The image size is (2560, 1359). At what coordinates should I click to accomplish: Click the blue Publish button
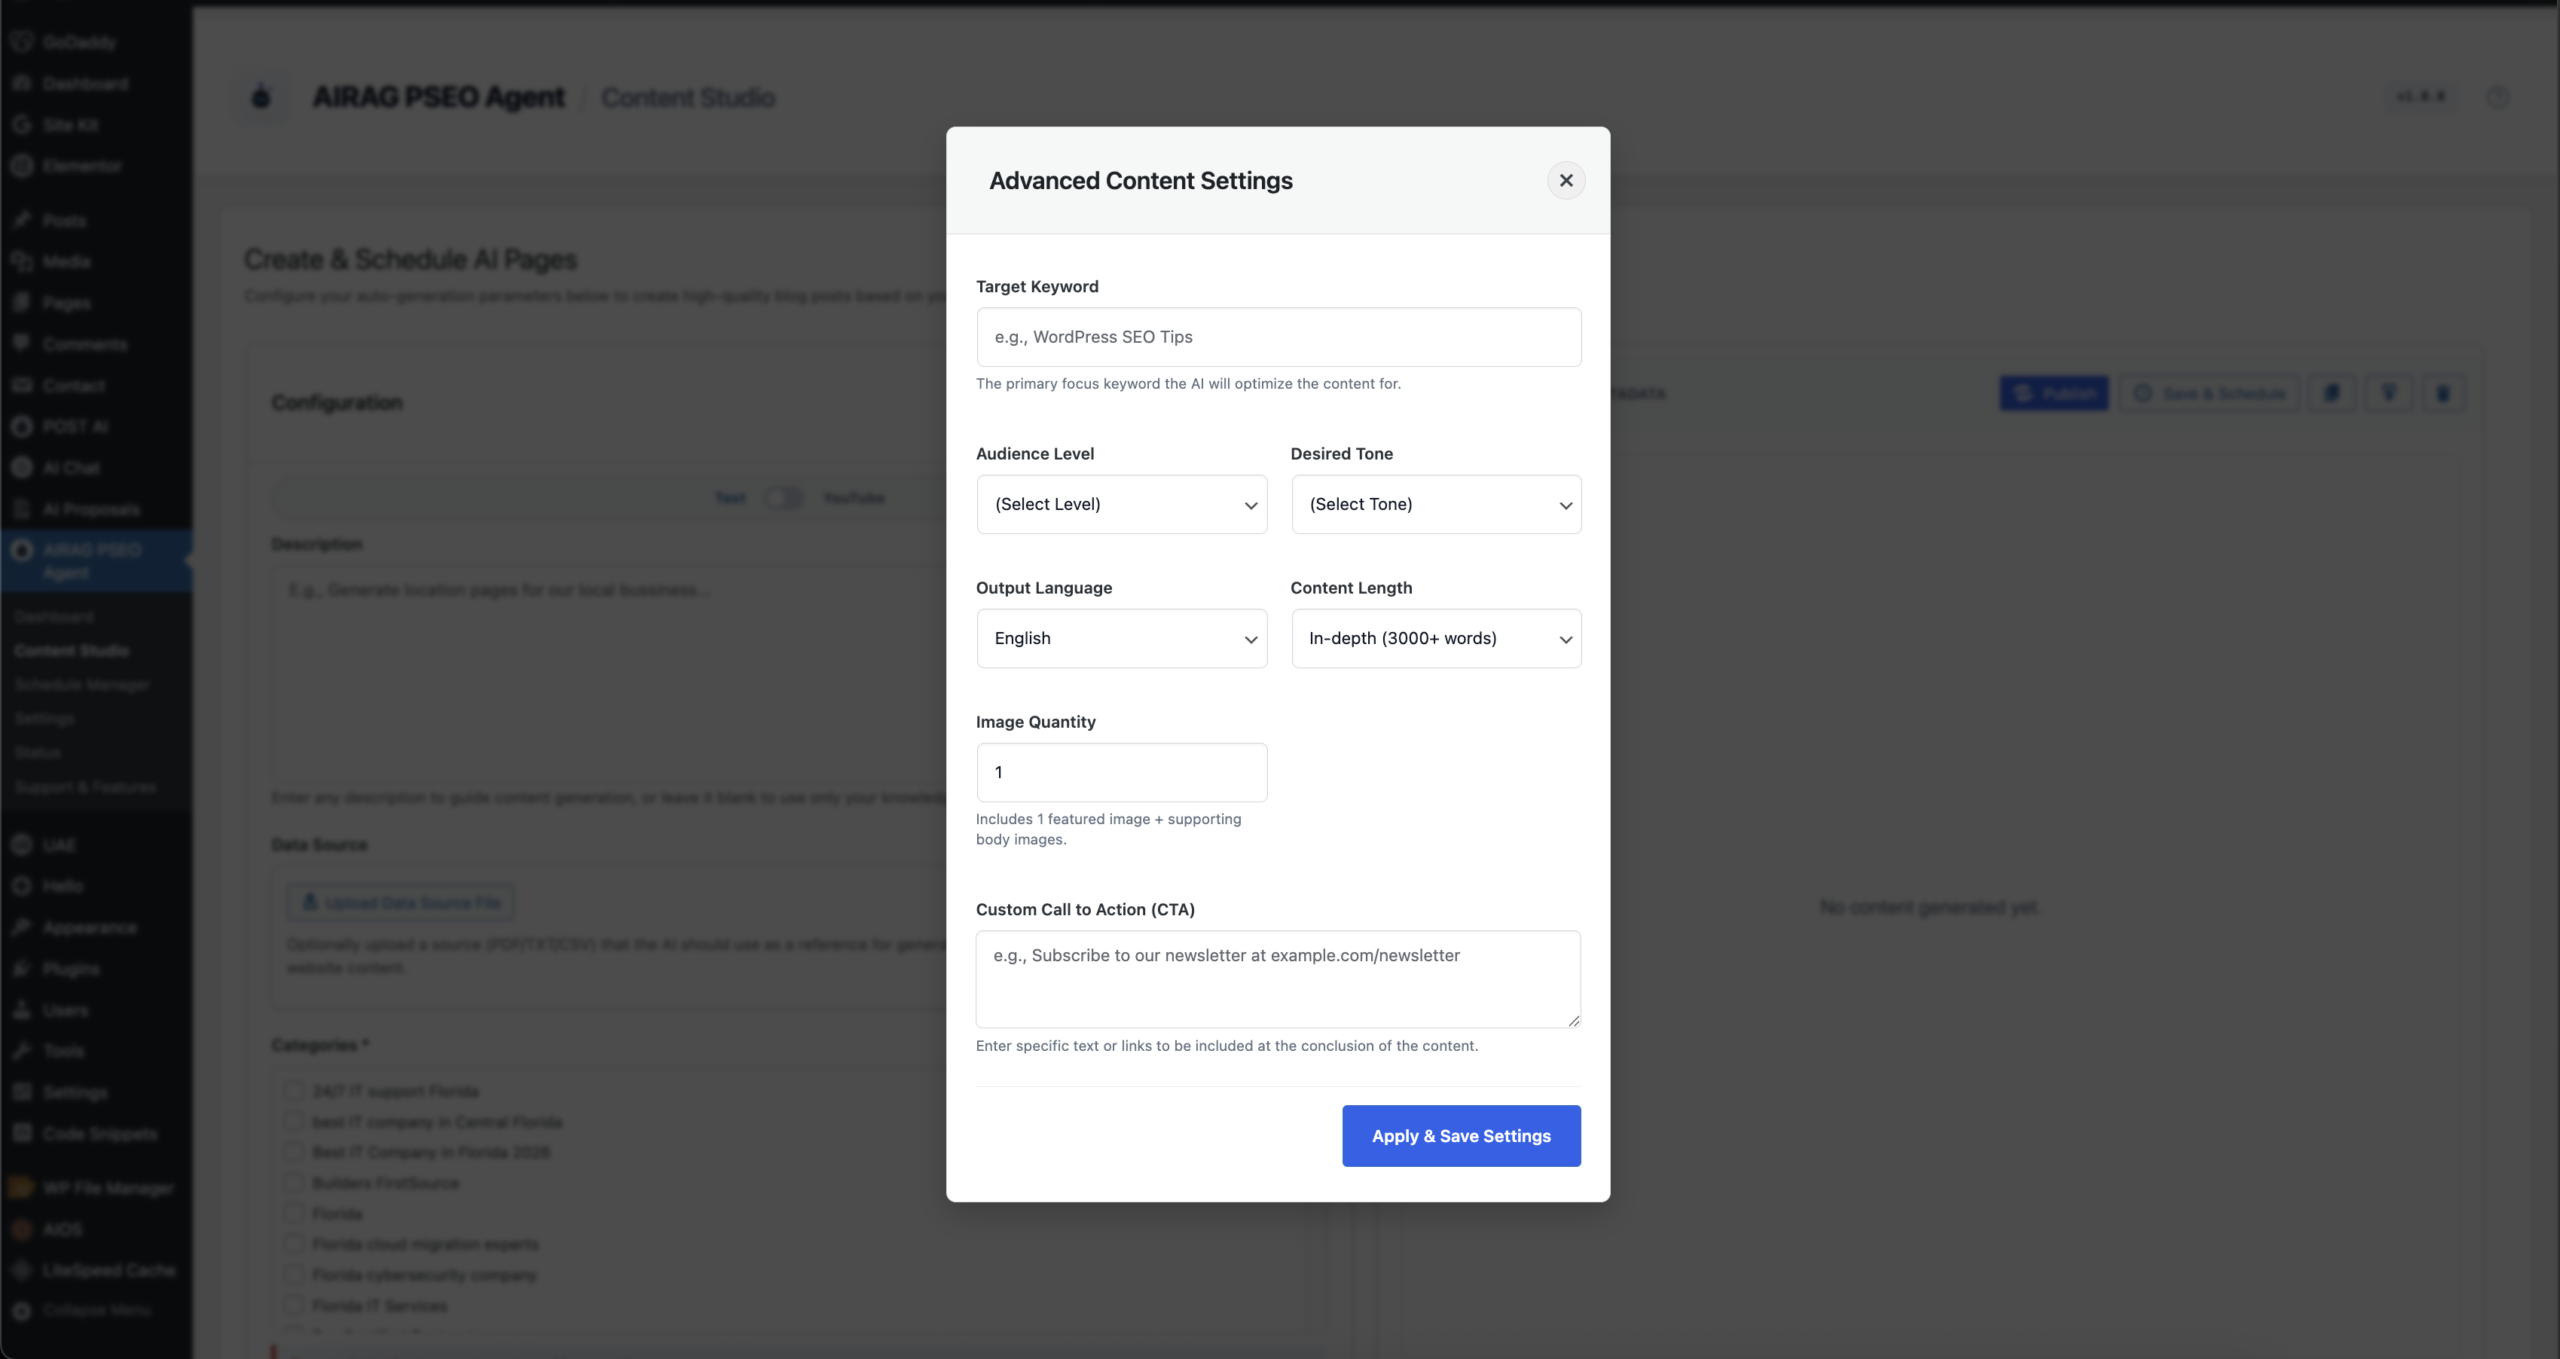point(2054,393)
